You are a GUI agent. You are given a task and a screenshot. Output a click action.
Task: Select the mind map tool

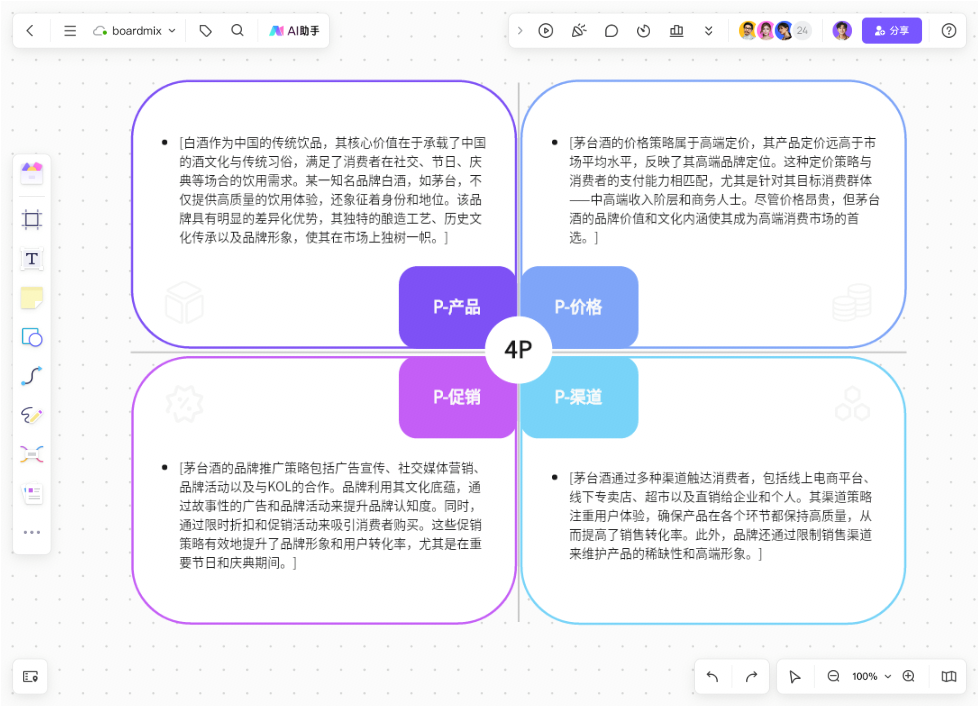coord(32,455)
